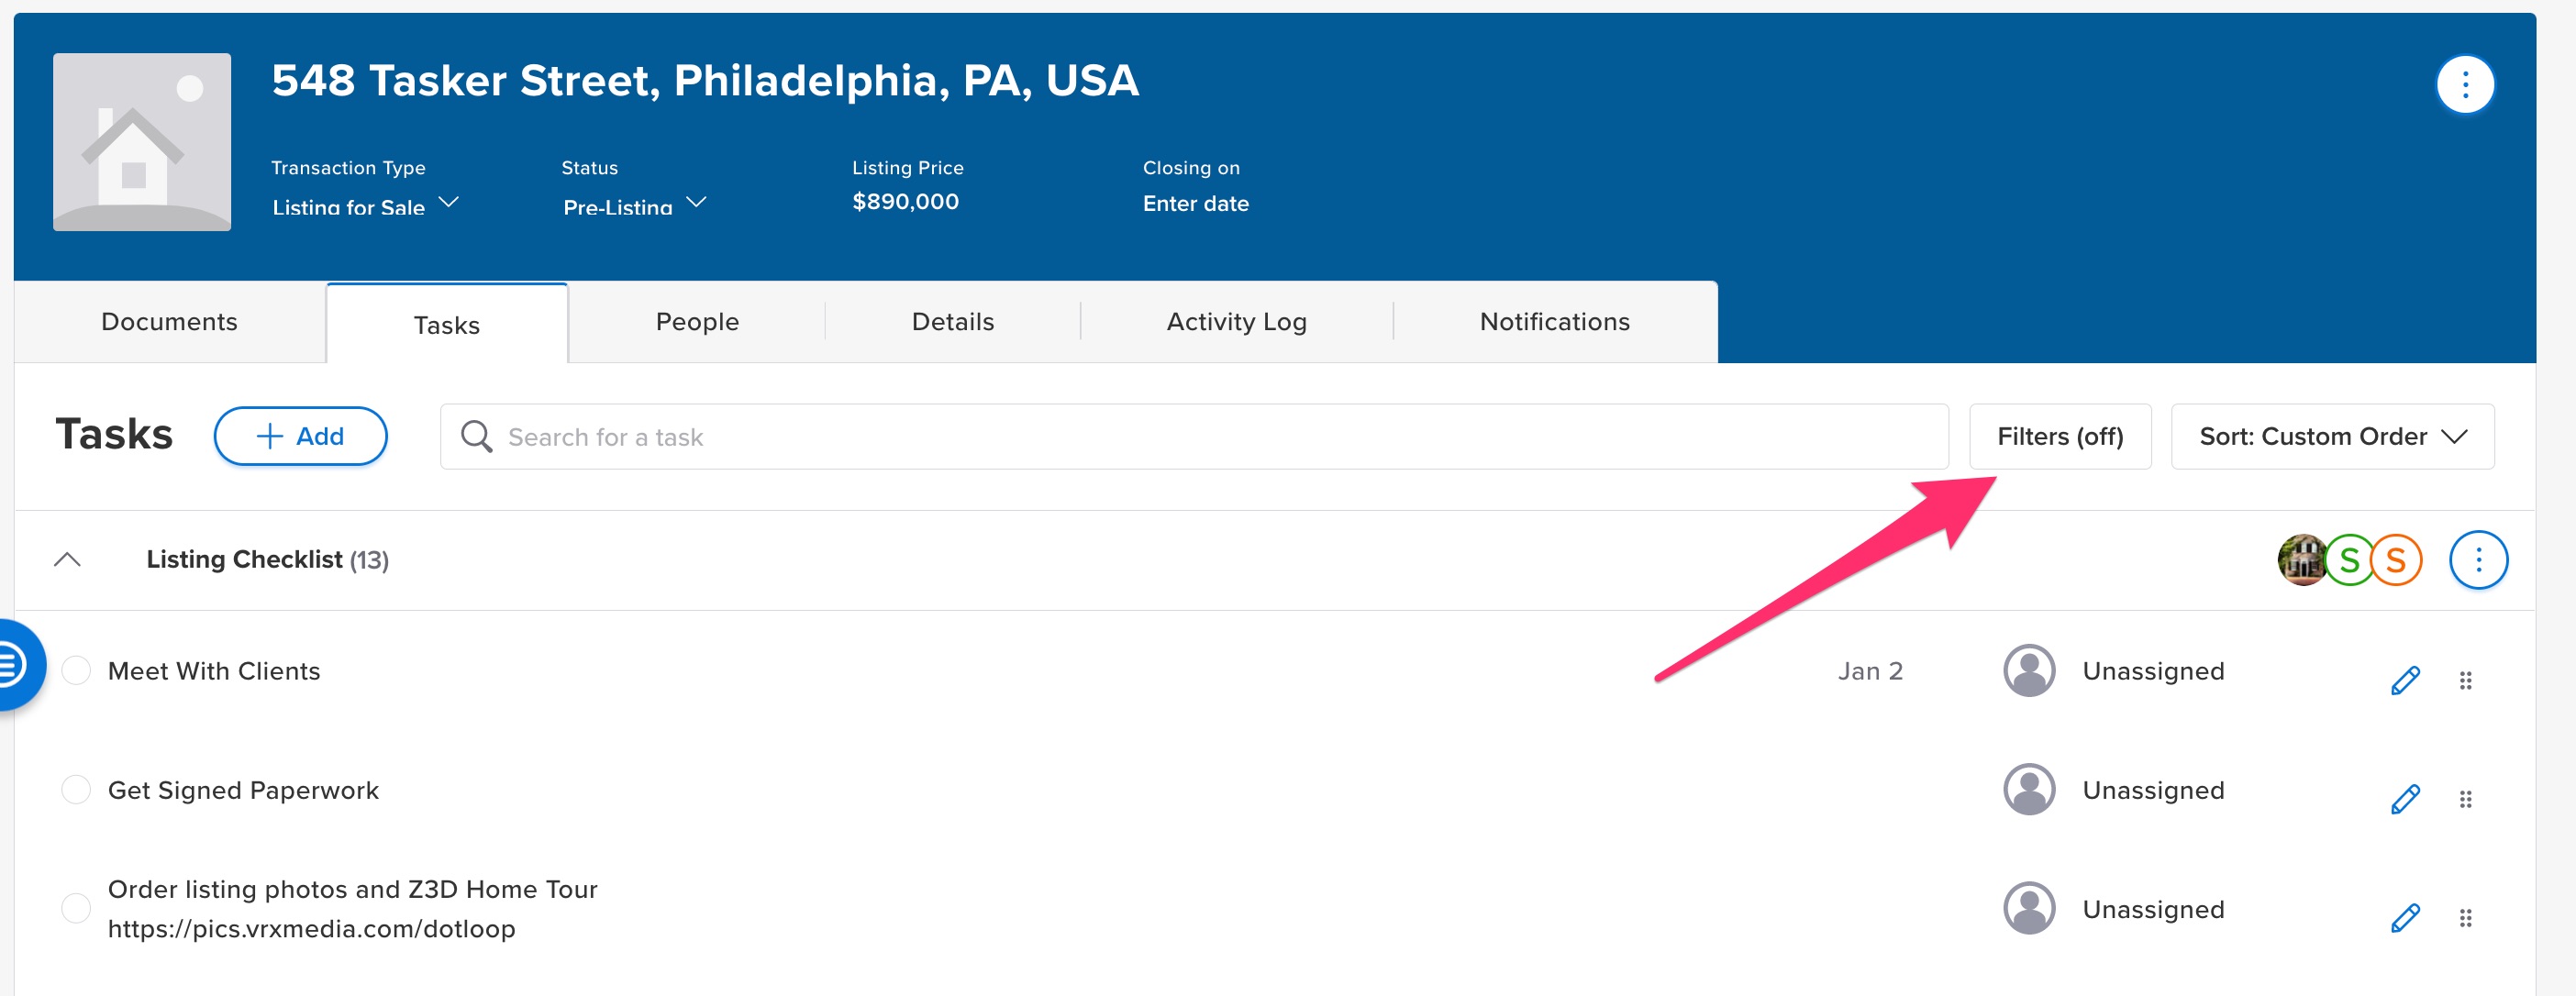Check off Get Signed Paperwork task
2576x996 pixels.
(76, 789)
